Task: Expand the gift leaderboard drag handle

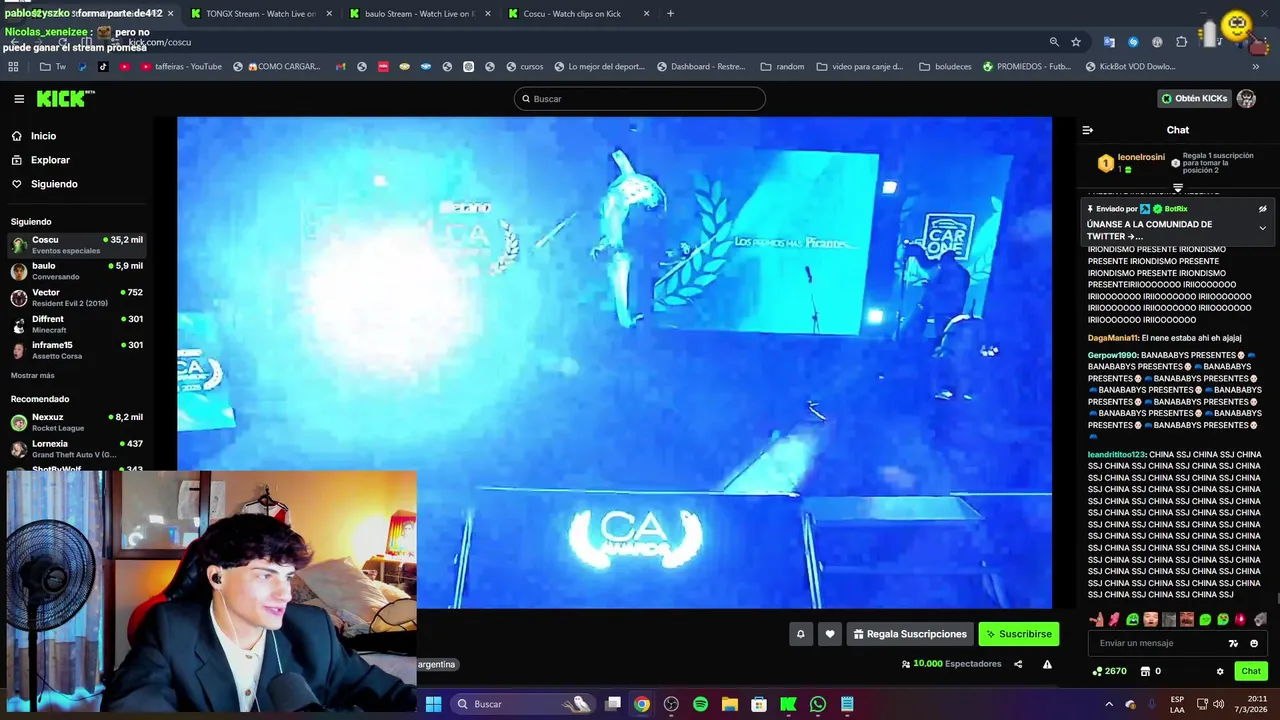Action: pos(1178,187)
